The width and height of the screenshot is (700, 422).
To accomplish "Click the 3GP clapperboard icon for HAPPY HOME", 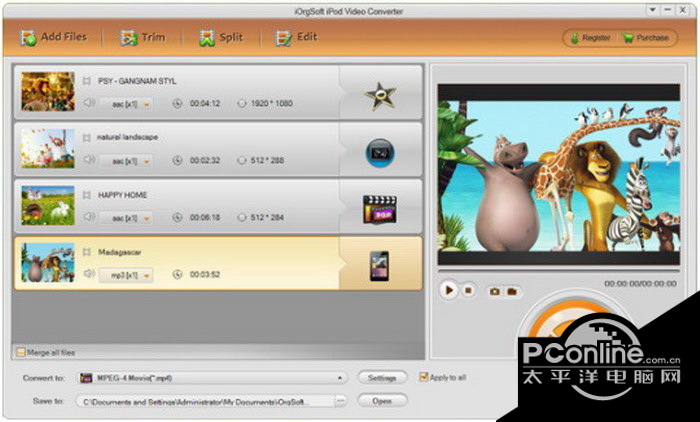I will pos(380,209).
